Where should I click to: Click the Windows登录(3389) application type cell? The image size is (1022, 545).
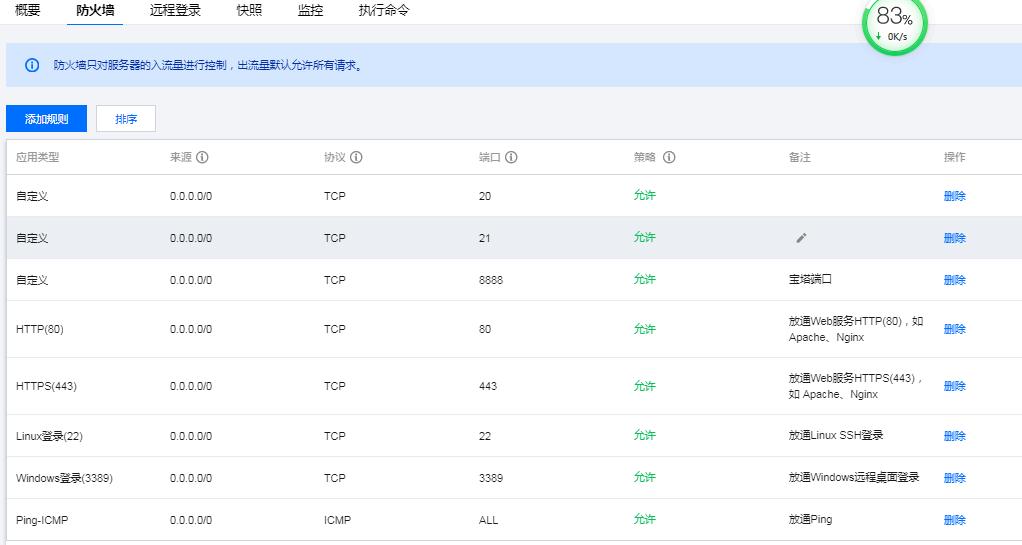(65, 478)
